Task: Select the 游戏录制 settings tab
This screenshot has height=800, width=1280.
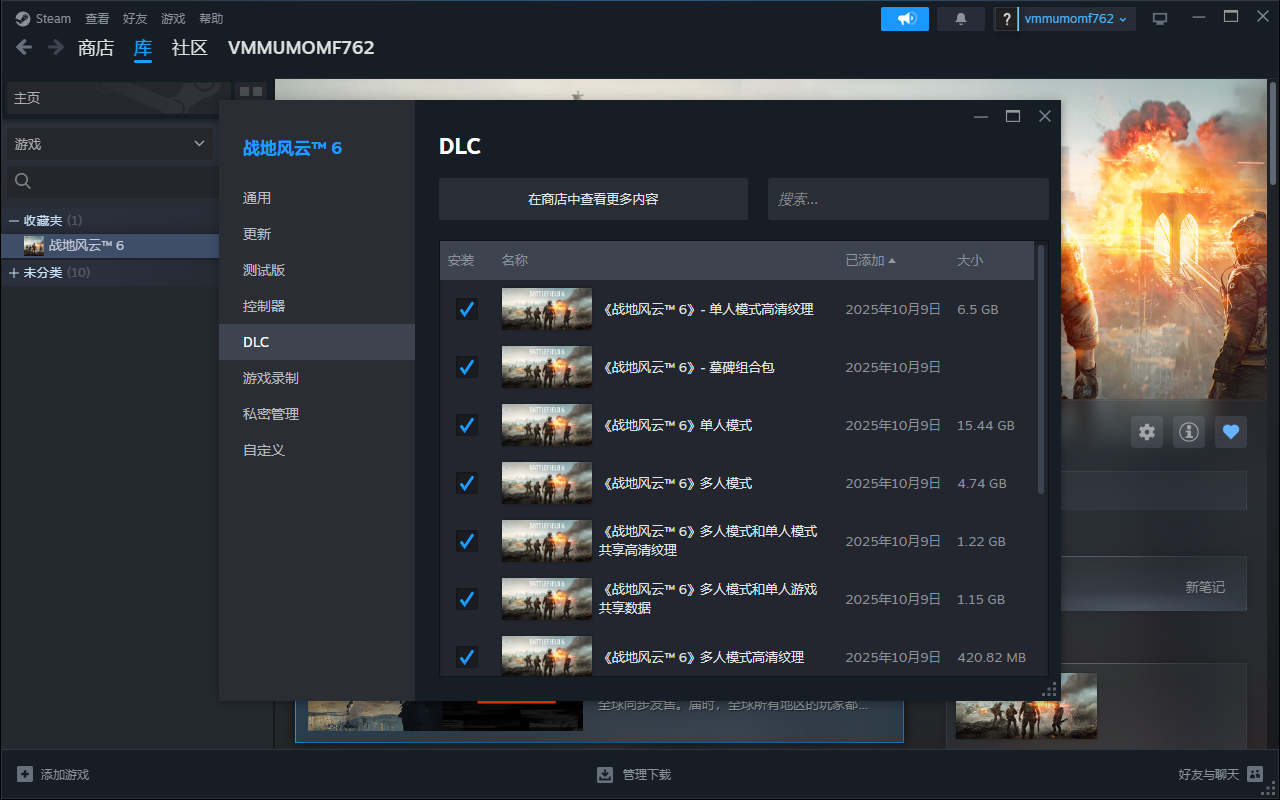Action: click(271, 378)
